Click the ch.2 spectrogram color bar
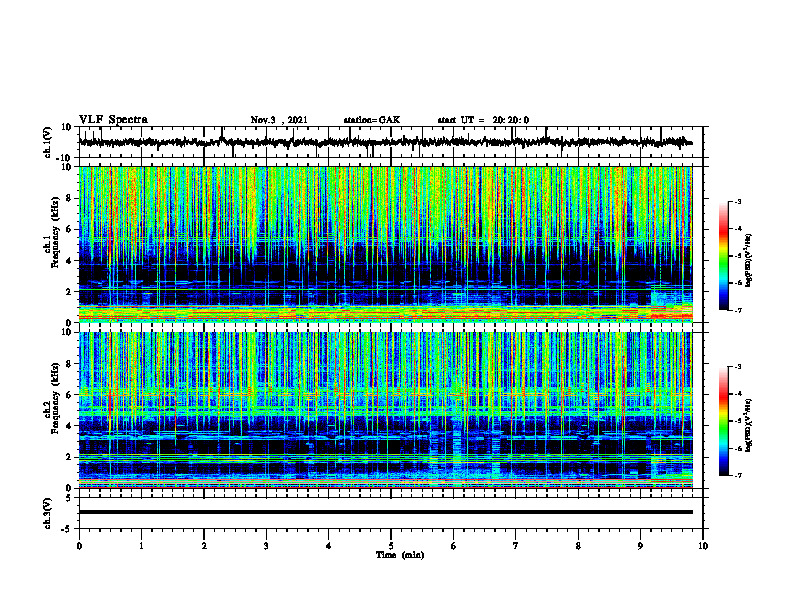The height and width of the screenshot is (612, 792). 724,421
